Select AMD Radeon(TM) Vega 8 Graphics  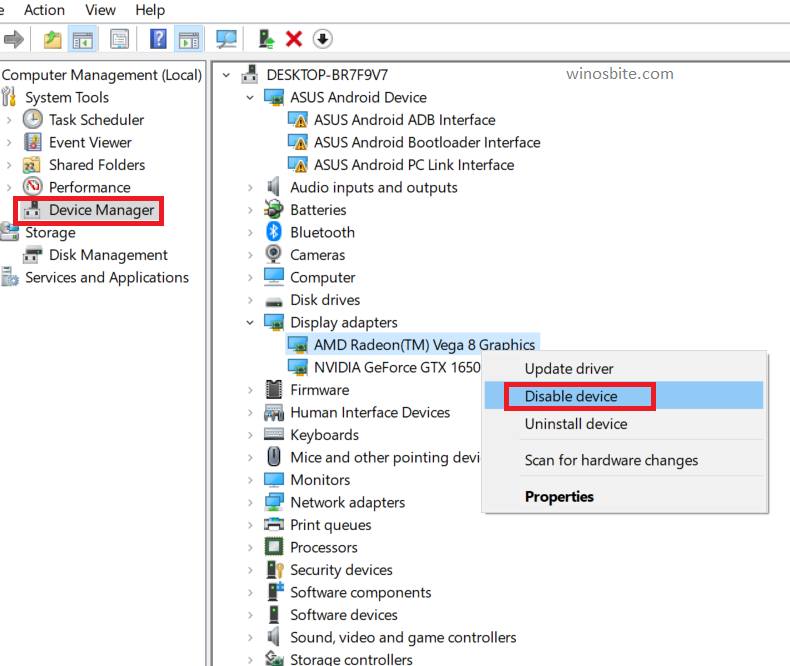(424, 345)
